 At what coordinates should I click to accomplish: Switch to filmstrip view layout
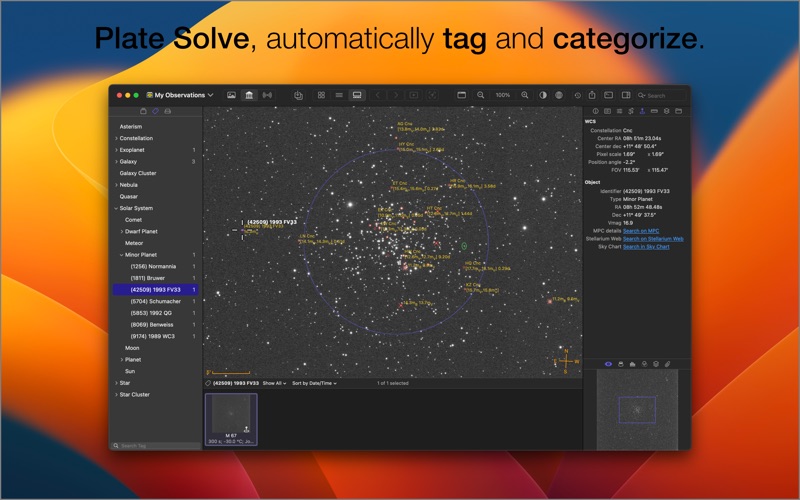point(357,95)
